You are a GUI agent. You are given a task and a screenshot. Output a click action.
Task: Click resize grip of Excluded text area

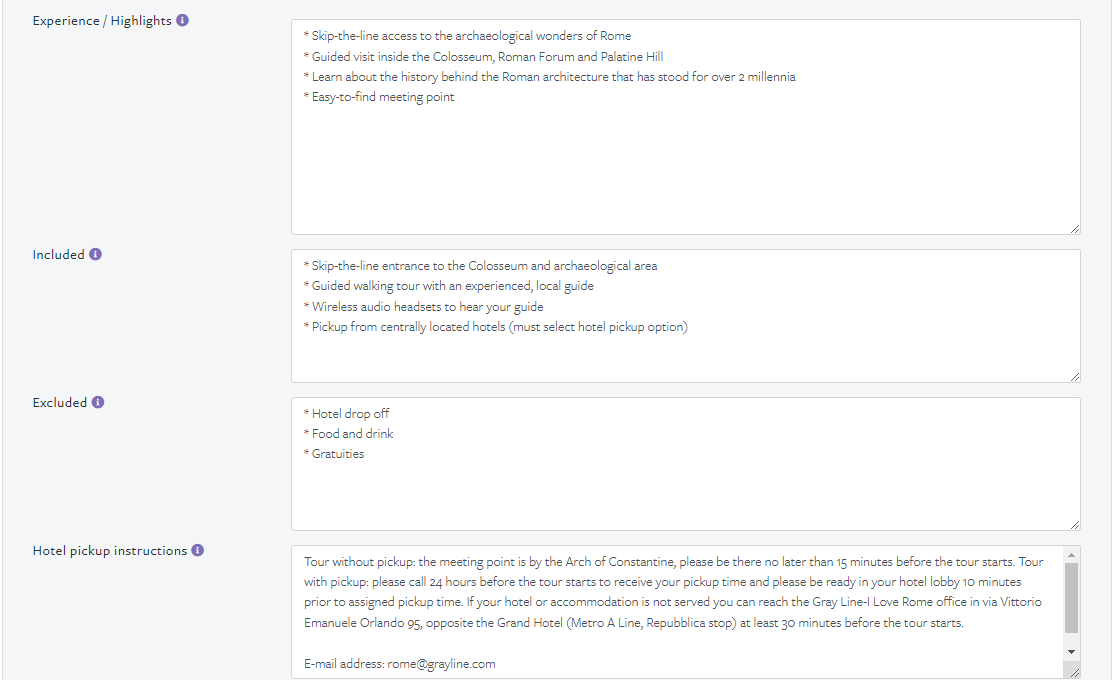coord(1074,524)
